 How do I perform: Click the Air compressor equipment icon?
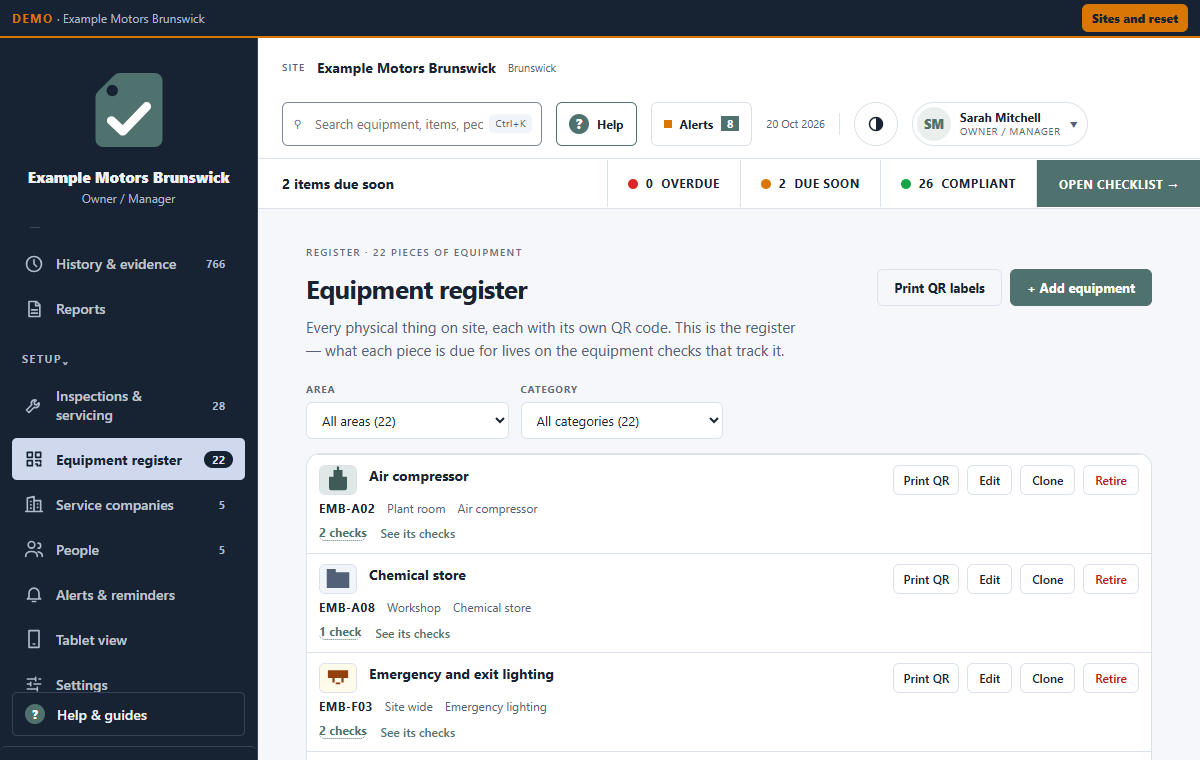pos(338,480)
